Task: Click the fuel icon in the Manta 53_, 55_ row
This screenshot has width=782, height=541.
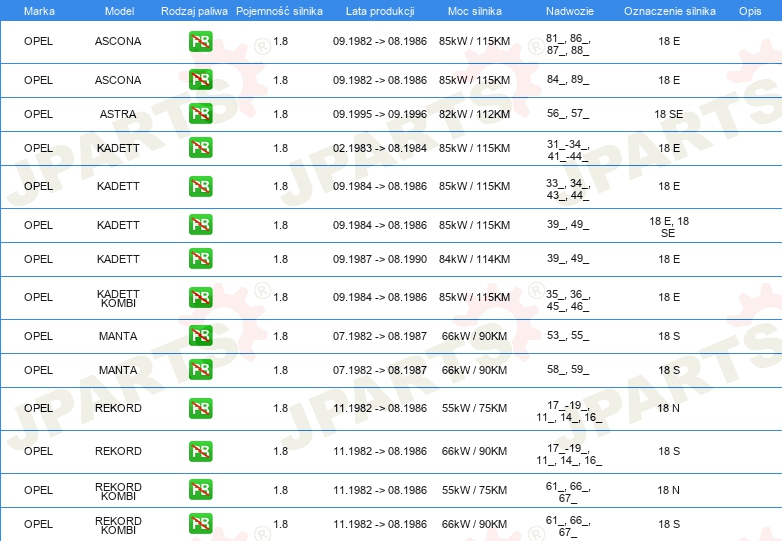Action: point(200,336)
